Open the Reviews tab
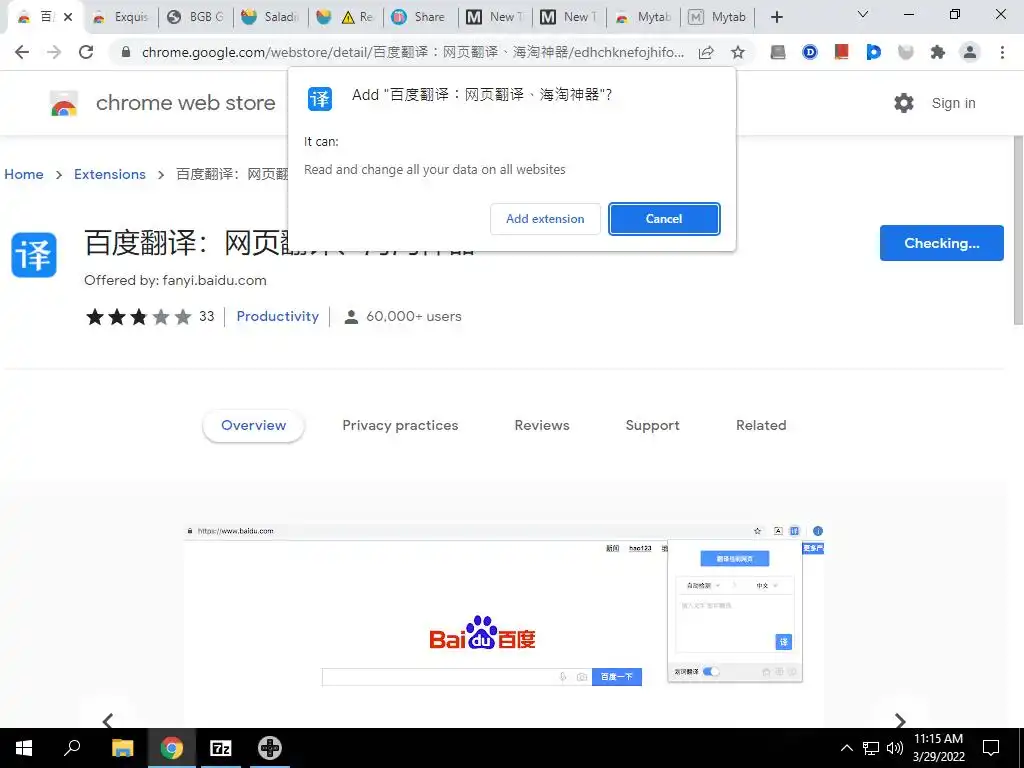Screen dimensions: 1024x768 [x=541, y=425]
